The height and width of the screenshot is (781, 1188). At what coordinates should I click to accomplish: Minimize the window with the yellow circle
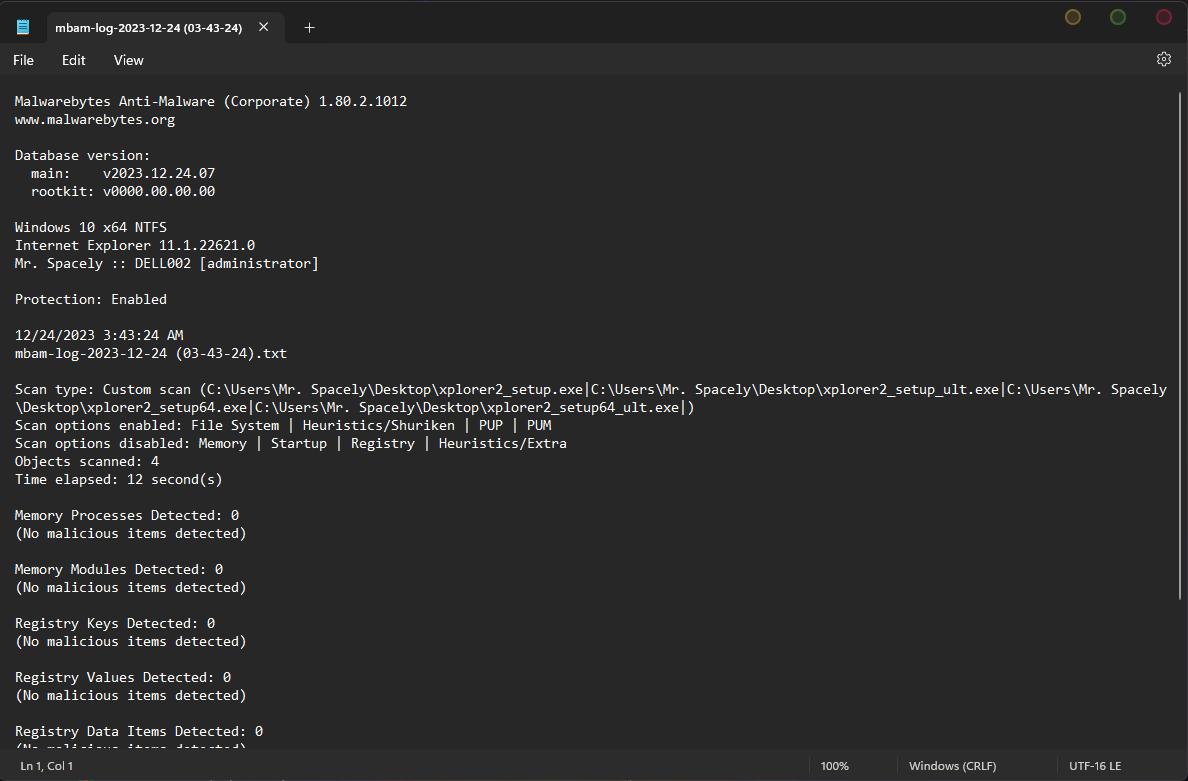(x=1073, y=17)
